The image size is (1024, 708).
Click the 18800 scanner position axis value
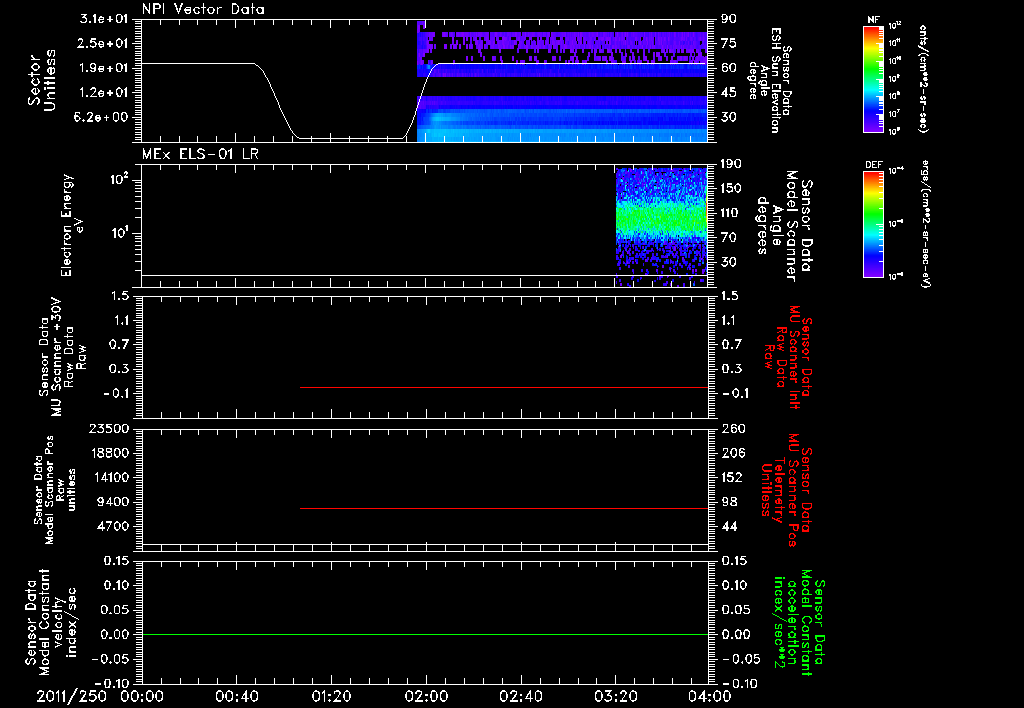[110, 453]
